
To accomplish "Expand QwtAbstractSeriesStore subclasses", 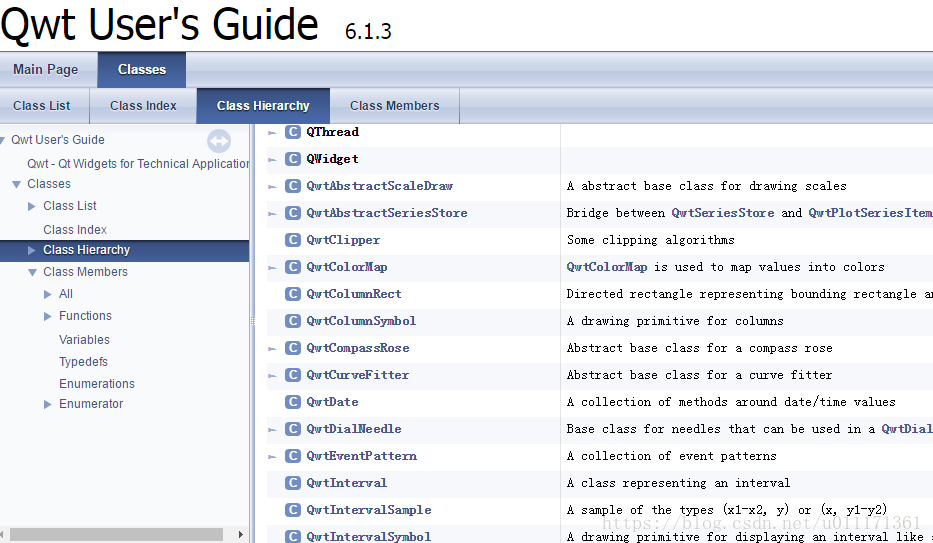I will [x=273, y=214].
